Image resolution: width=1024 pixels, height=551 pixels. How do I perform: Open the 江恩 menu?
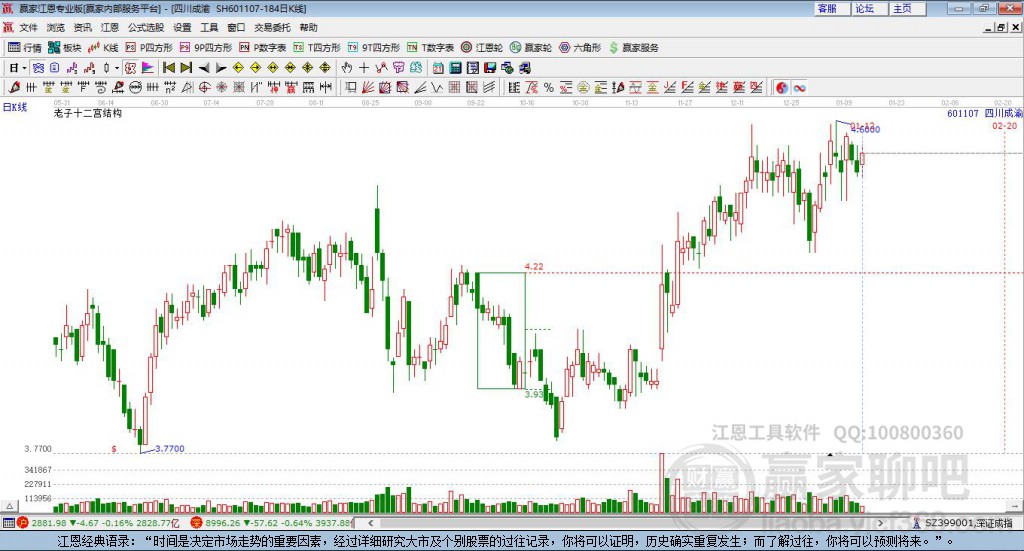(110, 27)
